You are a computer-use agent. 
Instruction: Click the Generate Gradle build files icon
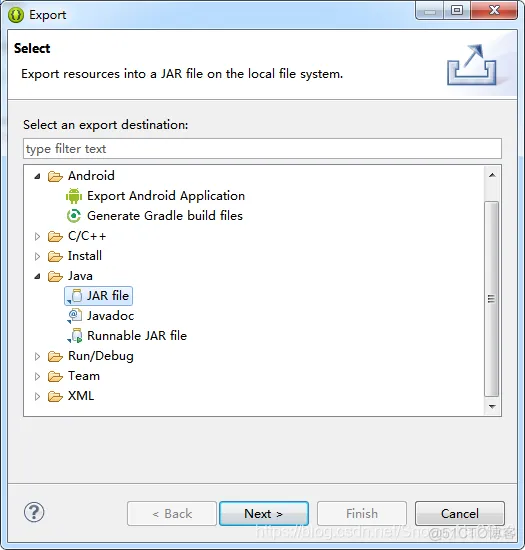[74, 216]
